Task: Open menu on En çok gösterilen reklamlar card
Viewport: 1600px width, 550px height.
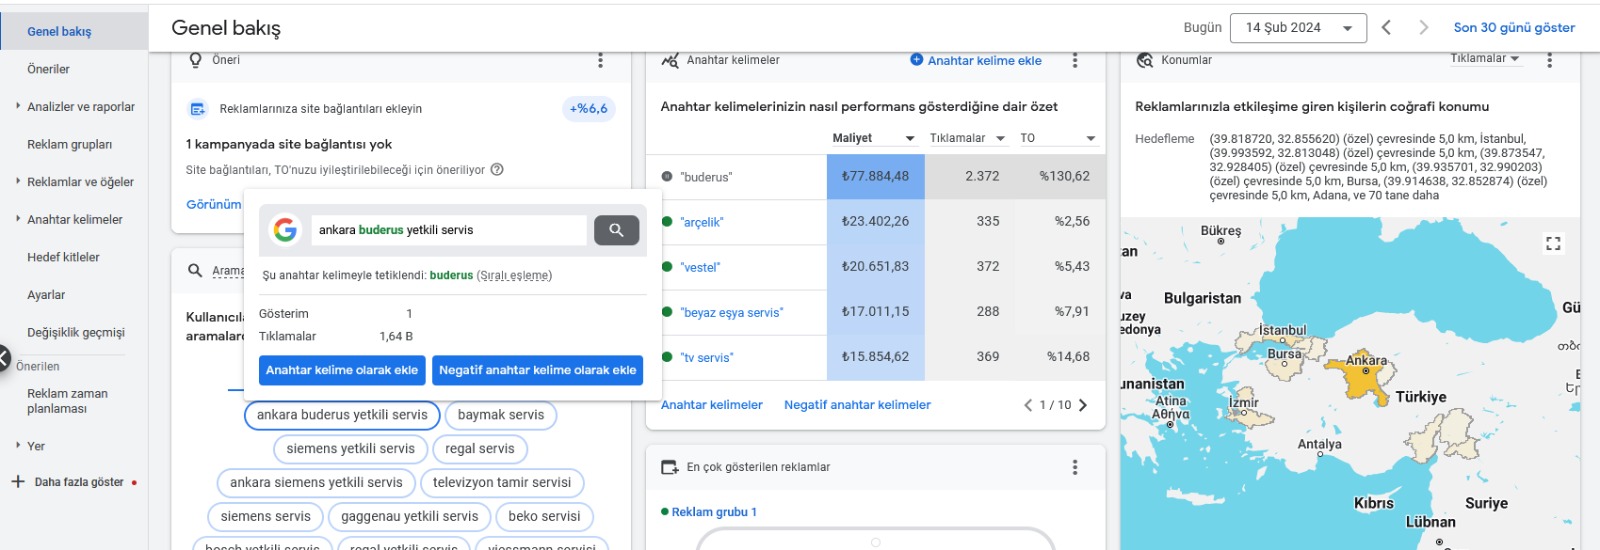Action: coord(1075,467)
